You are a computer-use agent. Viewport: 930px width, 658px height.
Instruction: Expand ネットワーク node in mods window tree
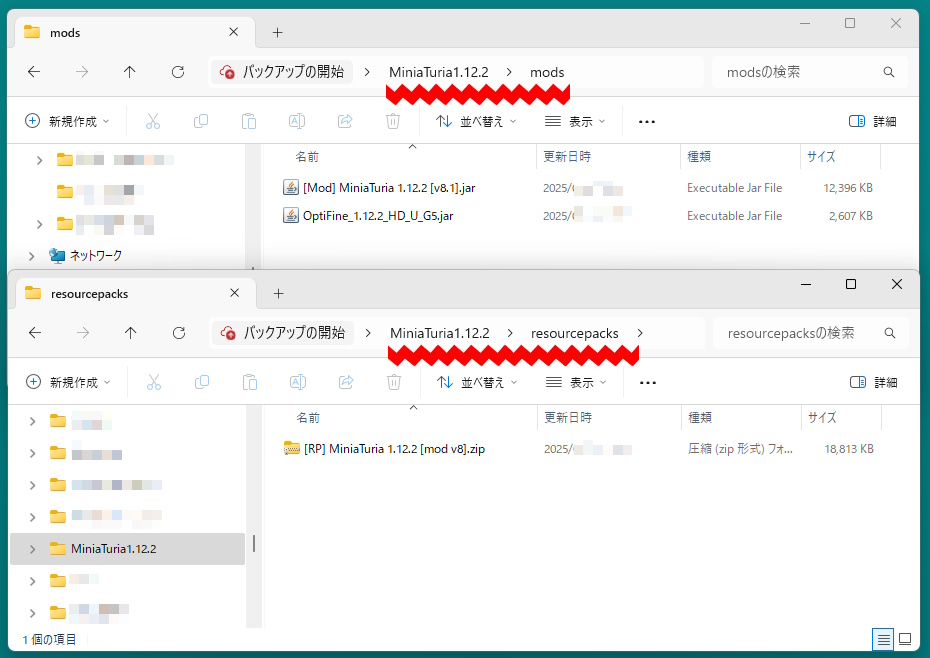pyautogui.click(x=31, y=256)
